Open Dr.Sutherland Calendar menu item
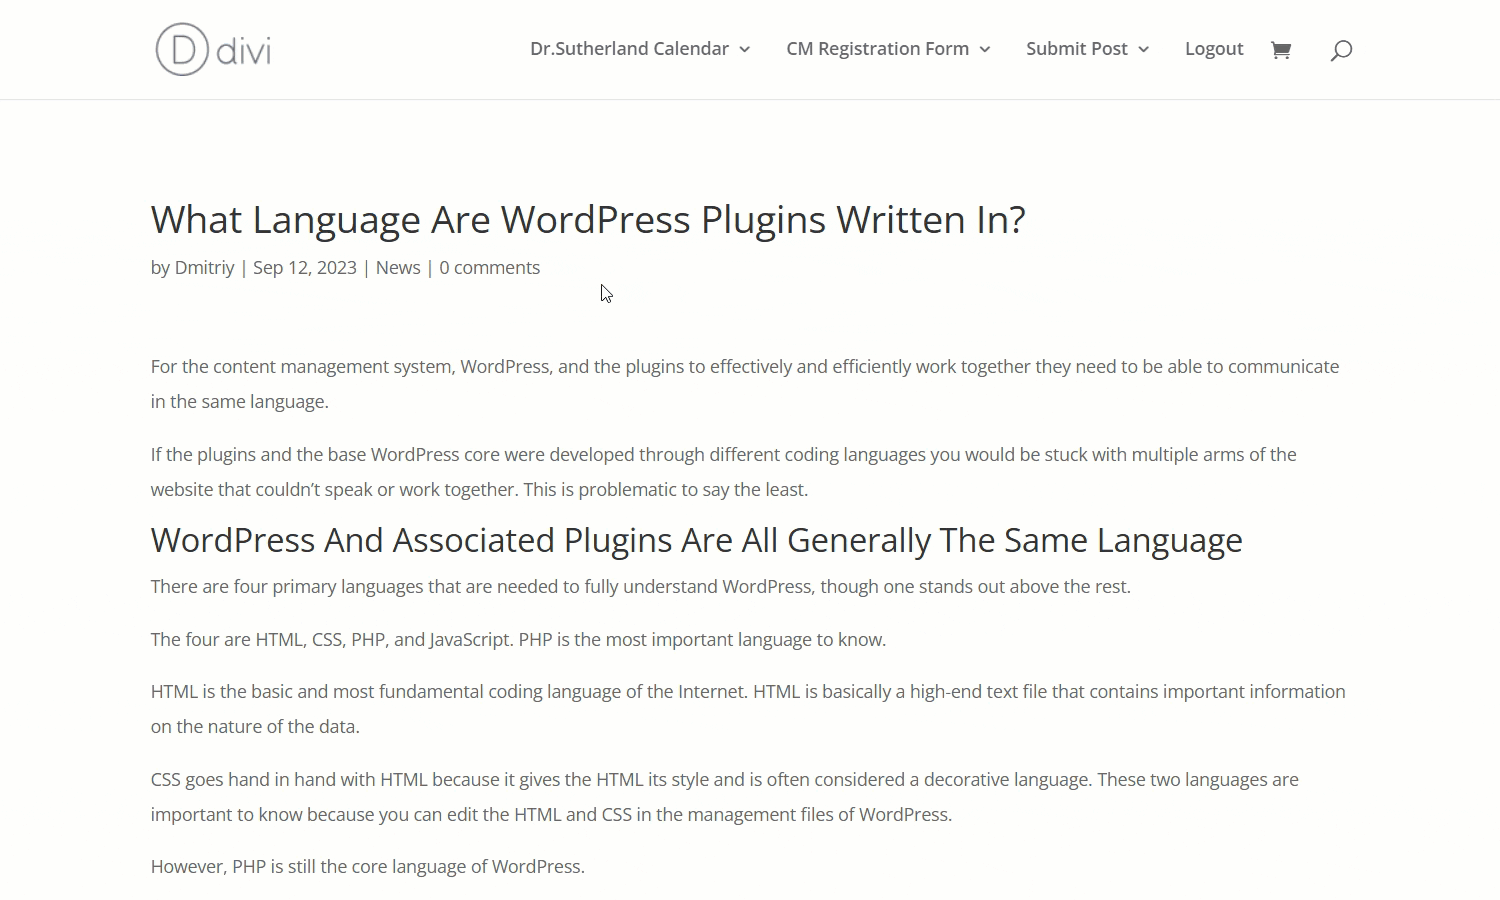Image resolution: width=1500 pixels, height=900 pixels. pos(629,49)
